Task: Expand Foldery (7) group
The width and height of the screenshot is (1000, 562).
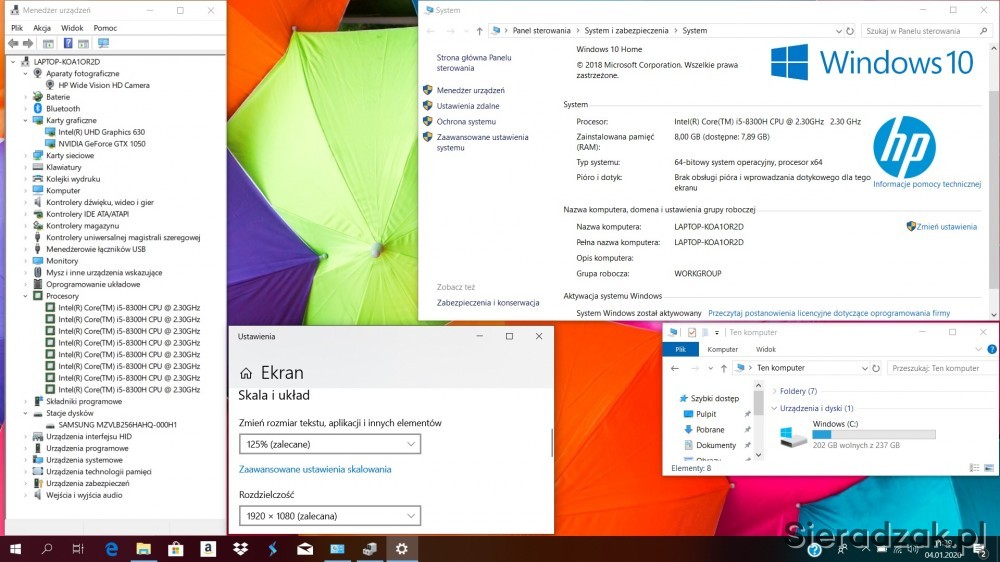Action: coord(774,391)
